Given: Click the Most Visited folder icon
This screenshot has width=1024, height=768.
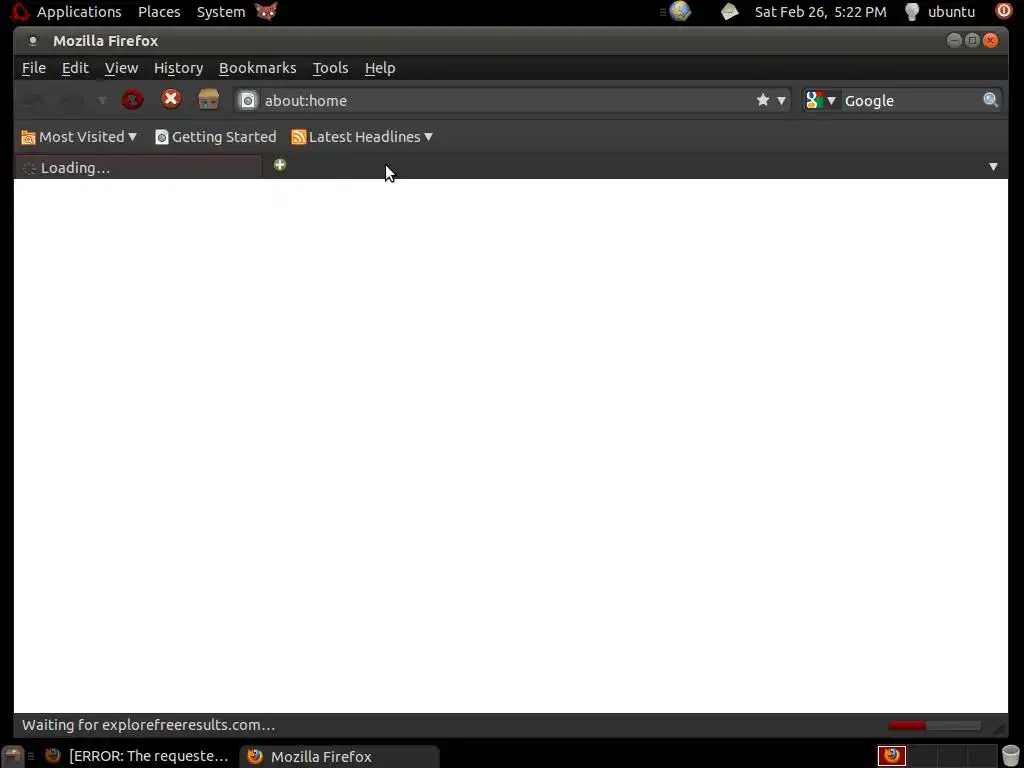Looking at the screenshot, I should pyautogui.click(x=28, y=137).
